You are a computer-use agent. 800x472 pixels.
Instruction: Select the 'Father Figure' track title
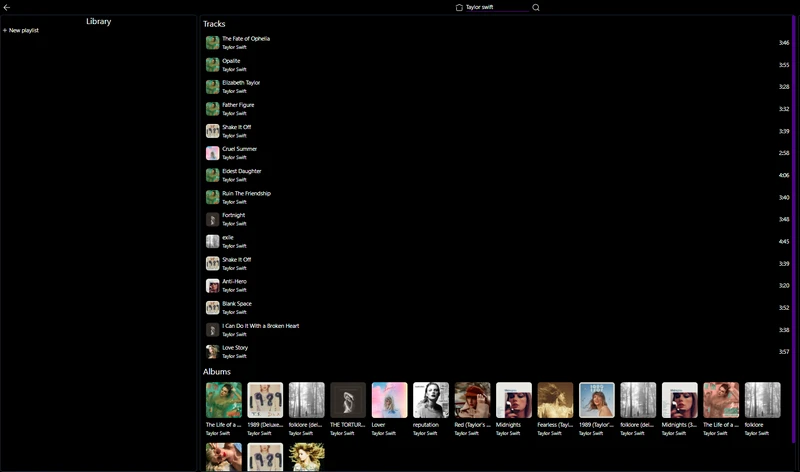[238, 105]
